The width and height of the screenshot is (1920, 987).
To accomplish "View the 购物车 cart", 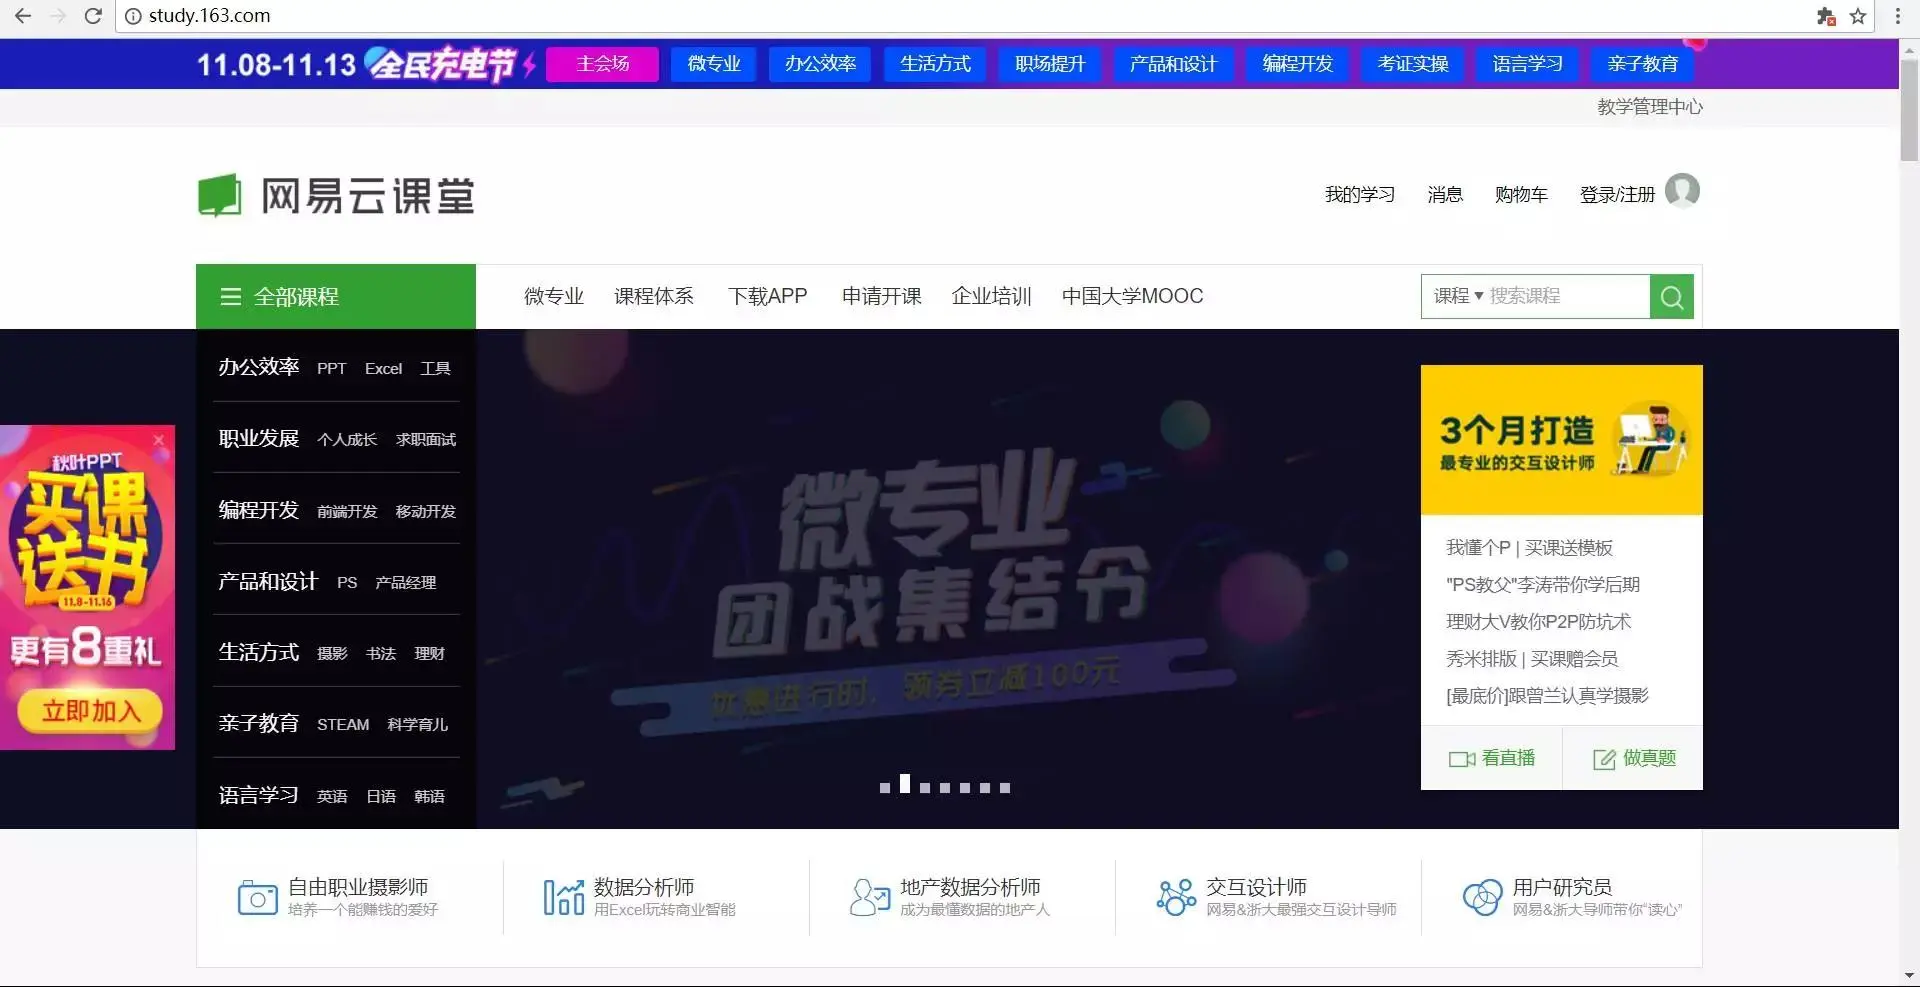I will point(1521,195).
